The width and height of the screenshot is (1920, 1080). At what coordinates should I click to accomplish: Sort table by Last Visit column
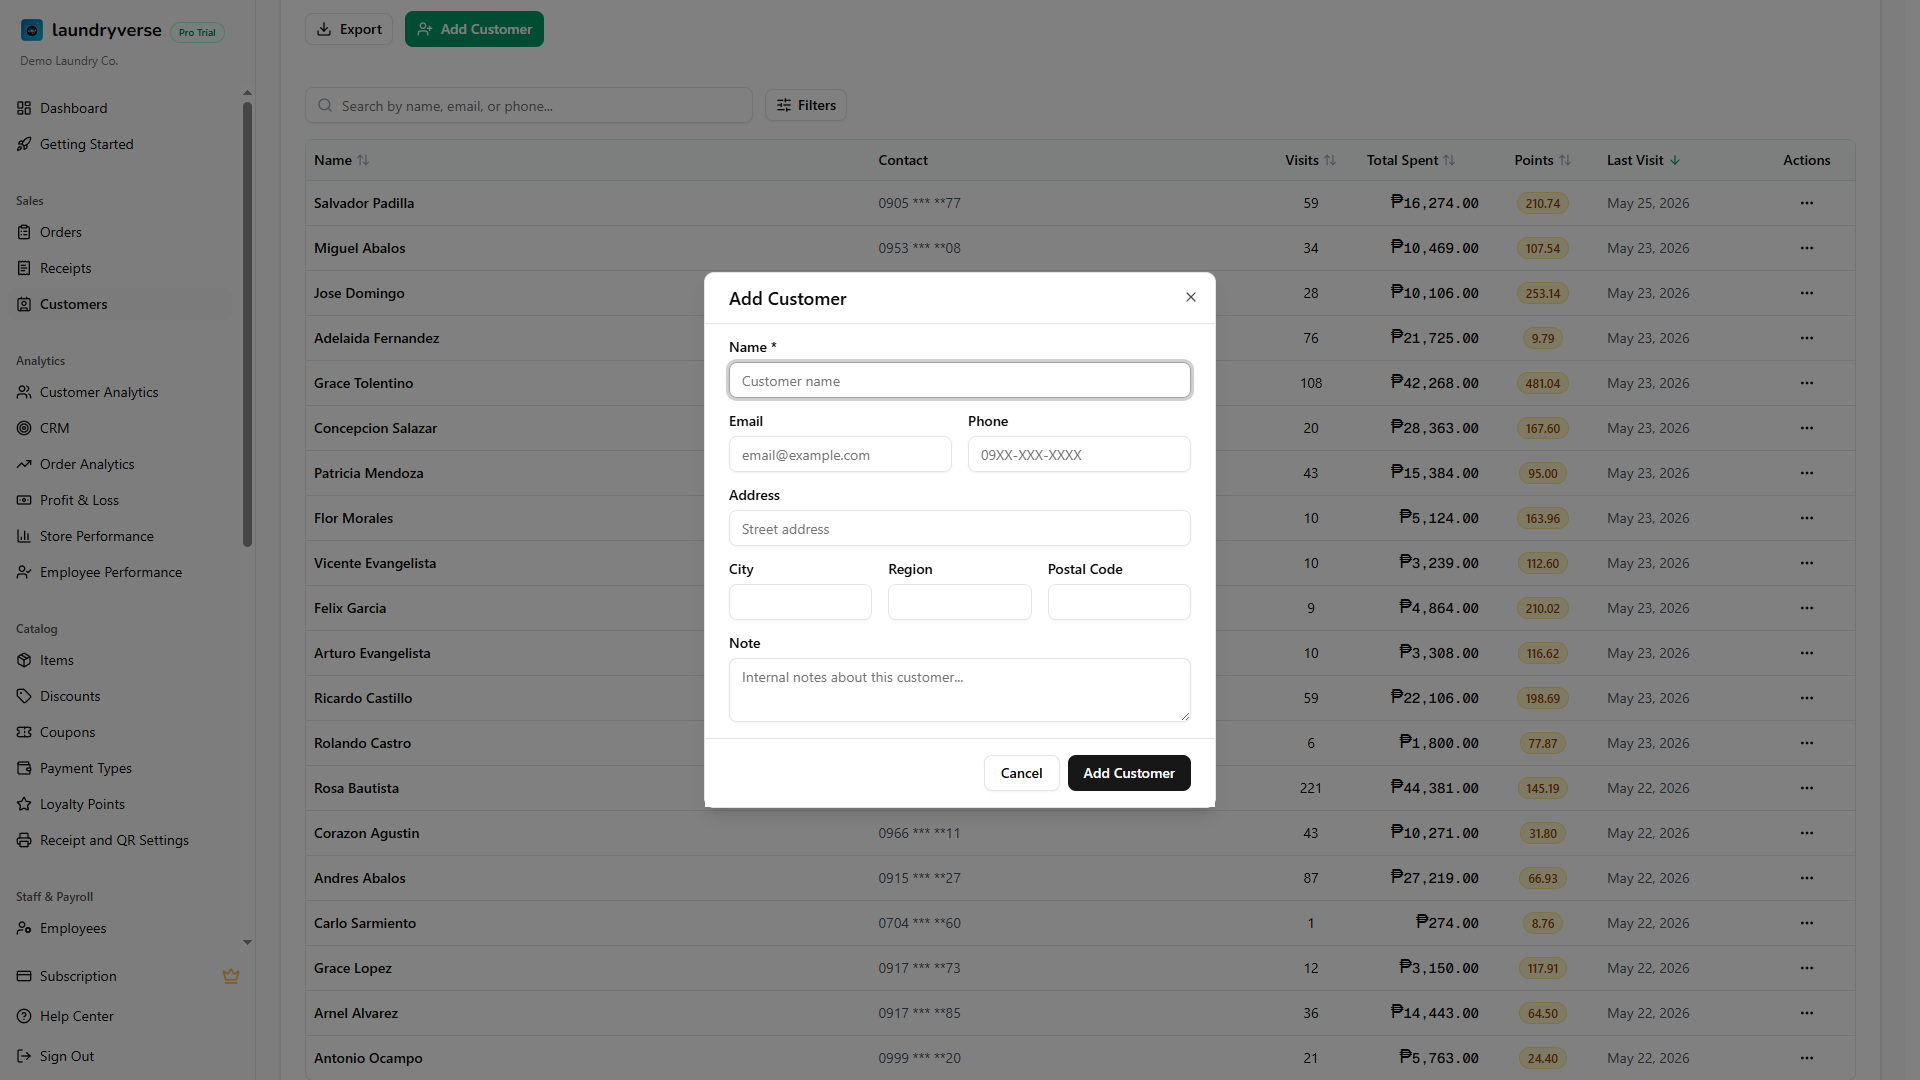pyautogui.click(x=1643, y=160)
